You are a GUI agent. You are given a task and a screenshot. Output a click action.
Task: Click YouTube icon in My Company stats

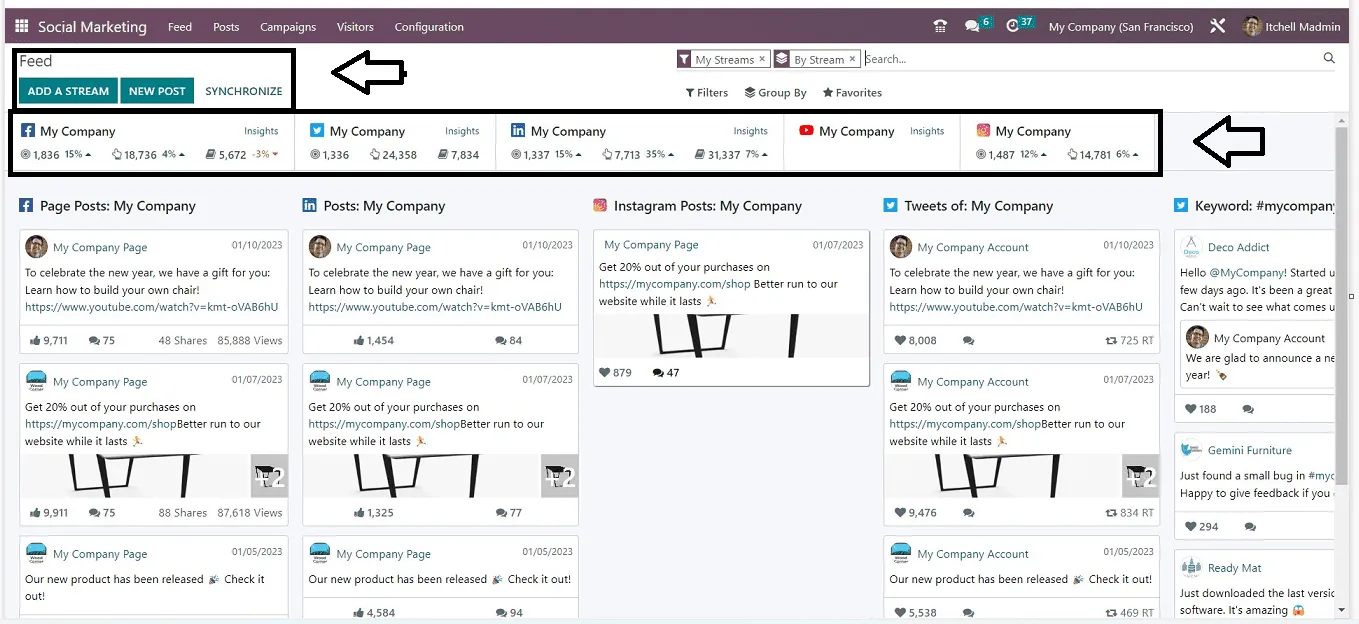(x=806, y=131)
